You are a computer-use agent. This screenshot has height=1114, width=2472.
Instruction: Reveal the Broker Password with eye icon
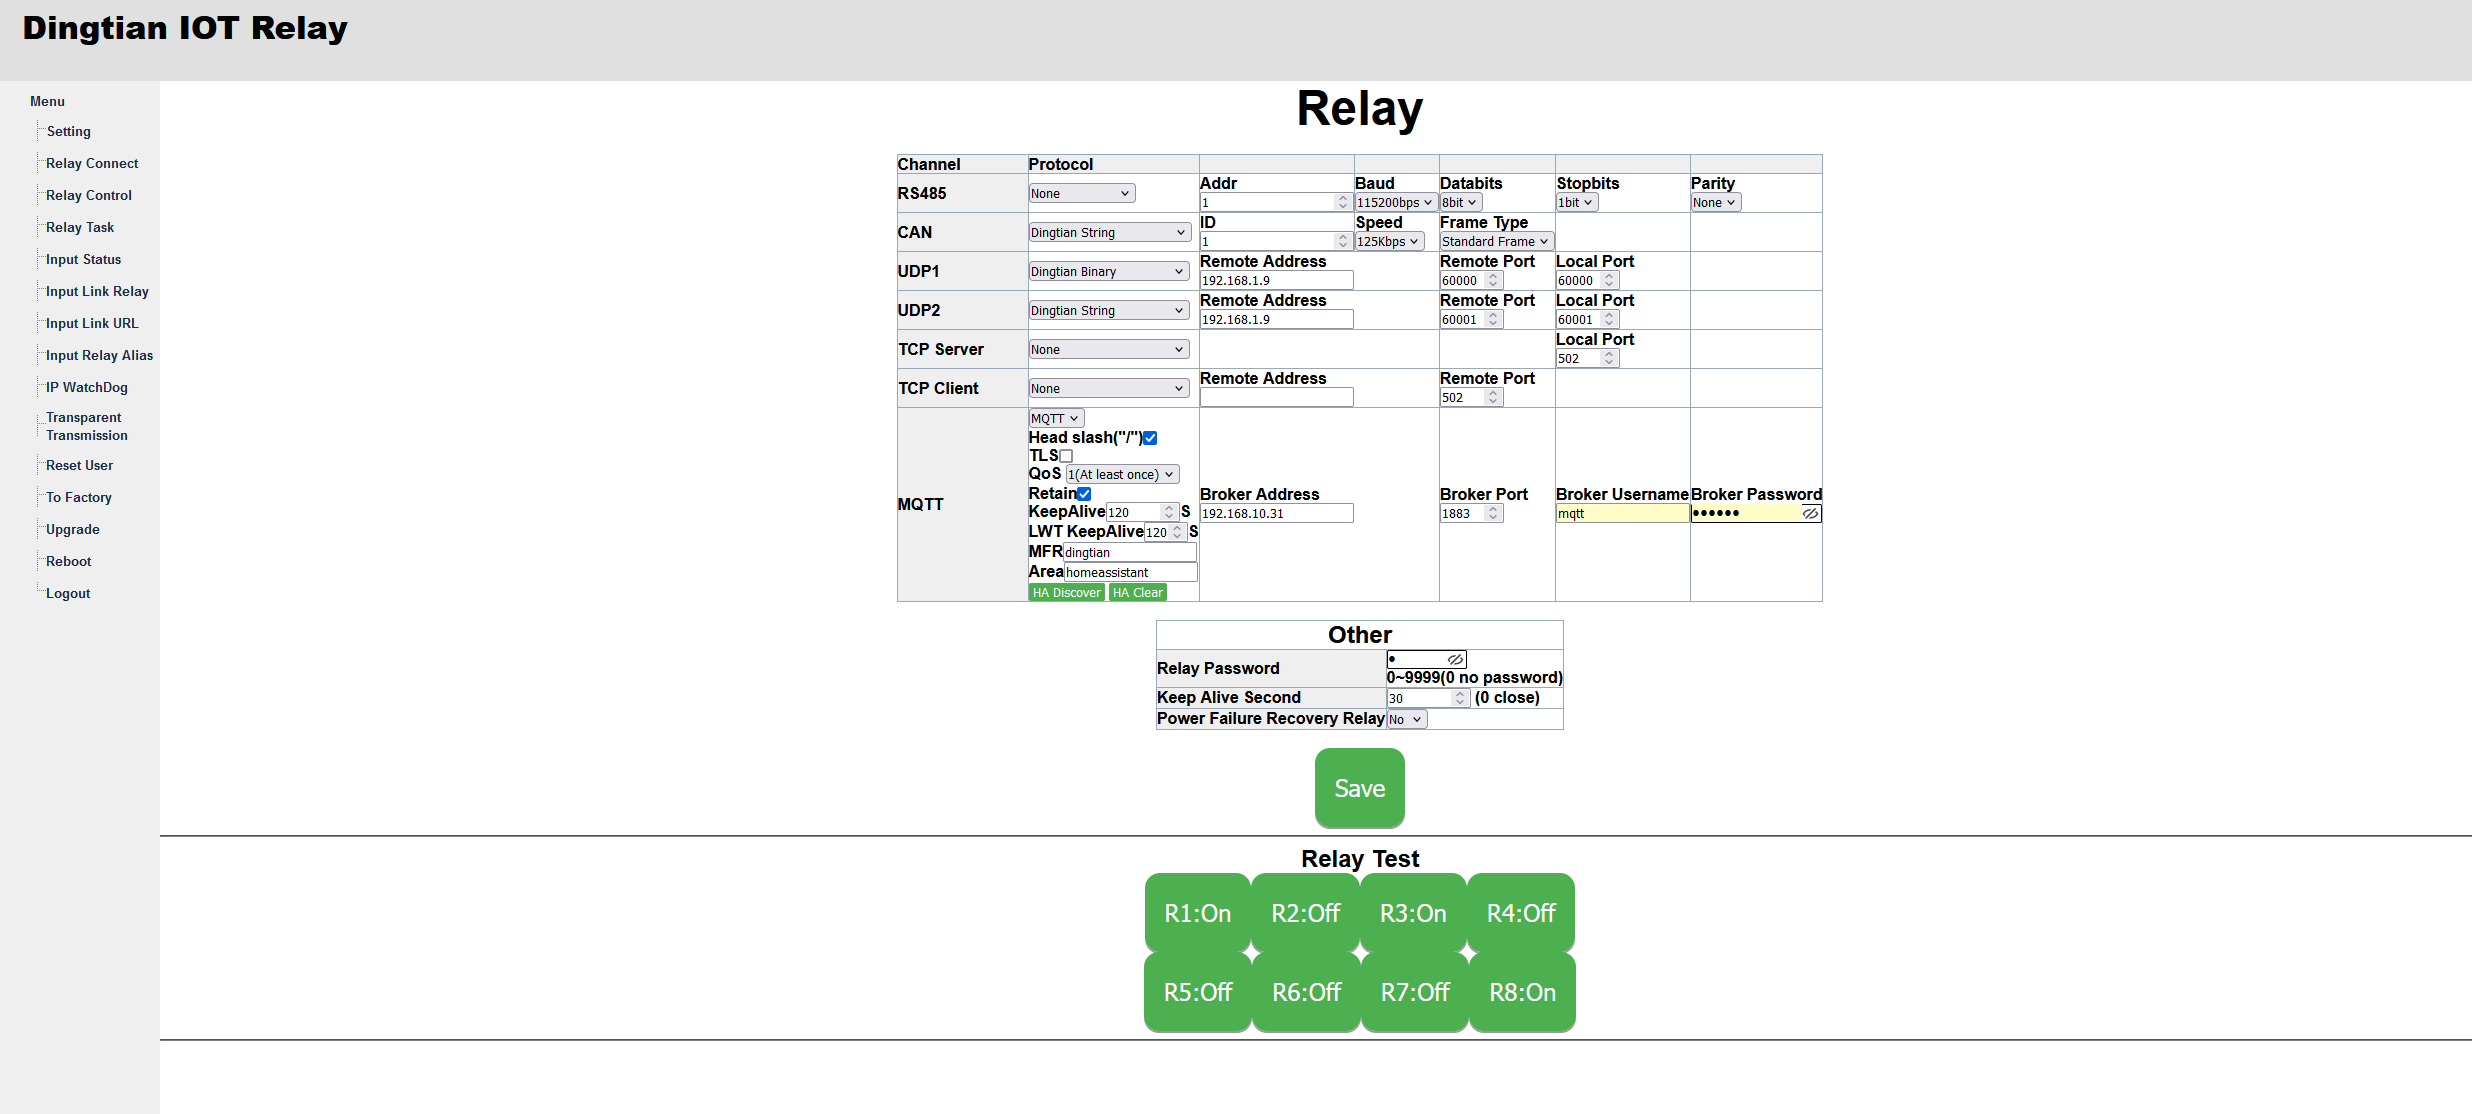1810,513
